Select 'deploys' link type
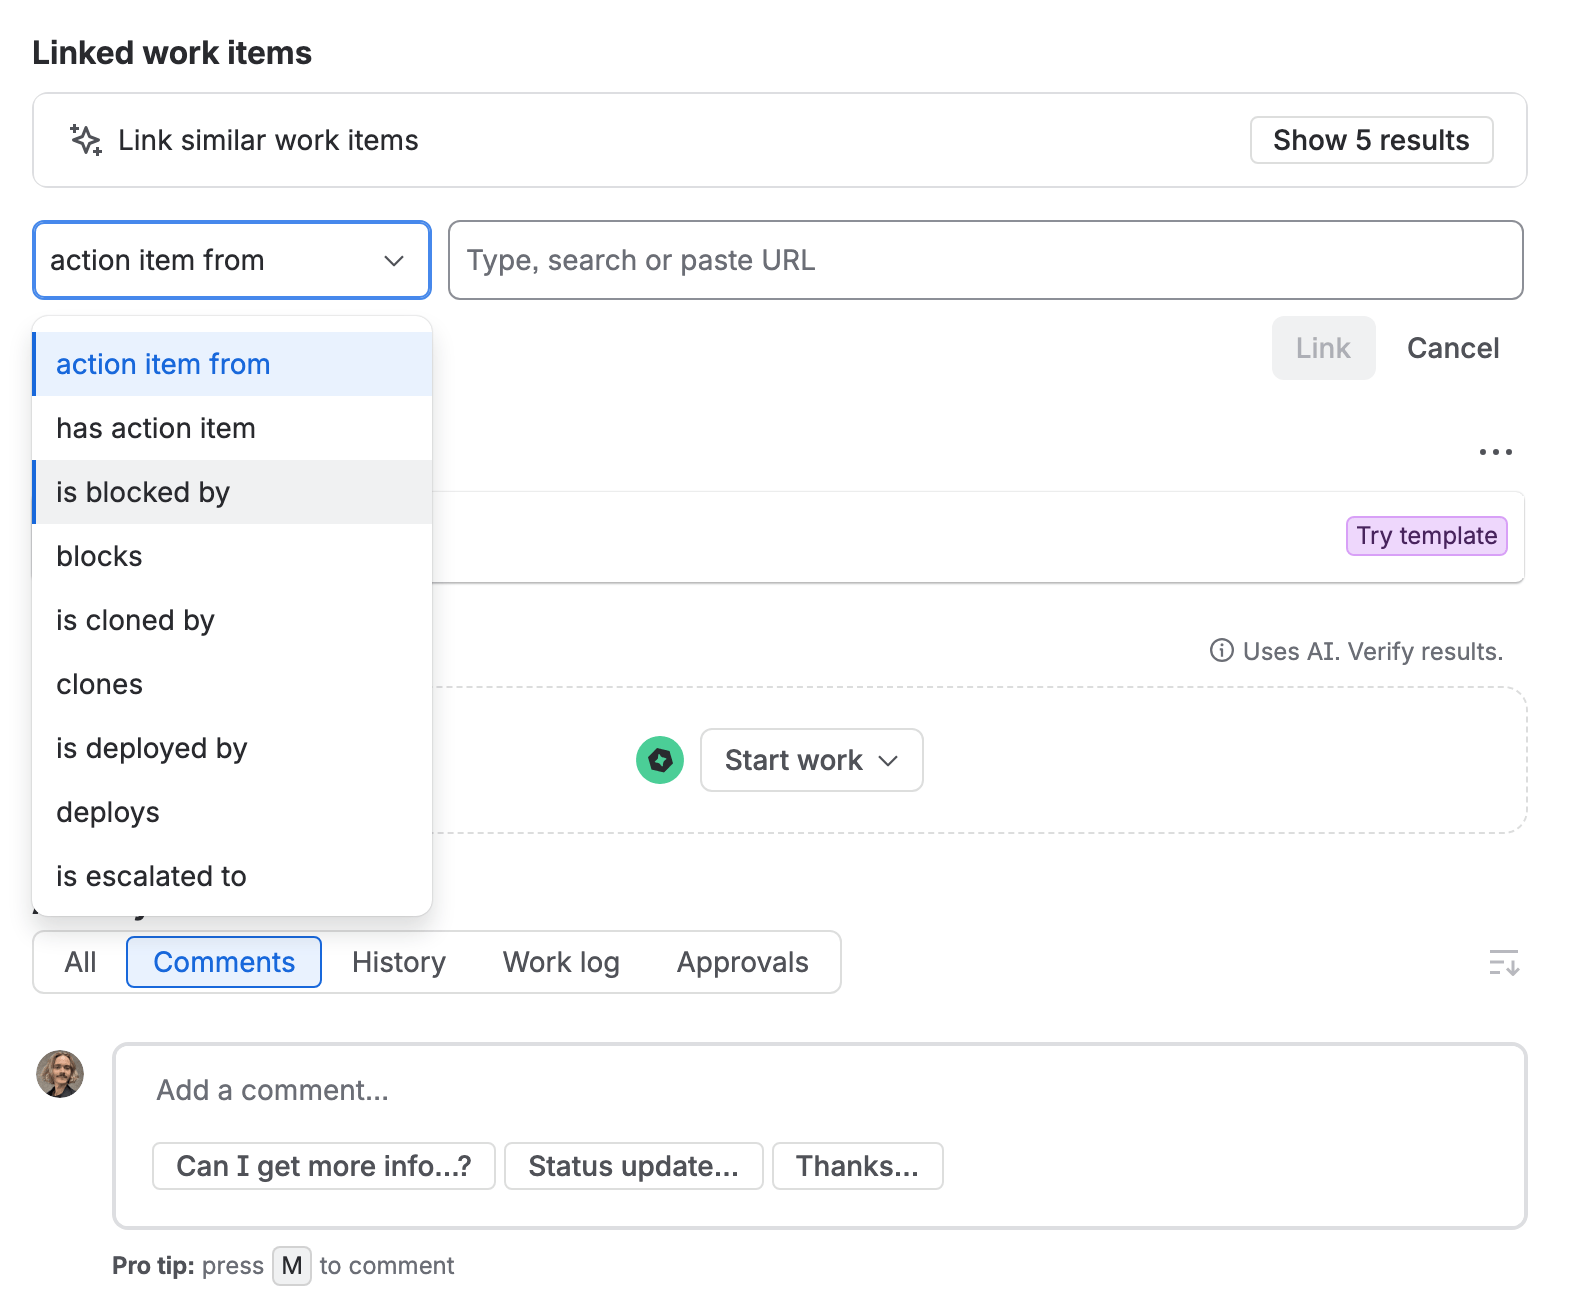The width and height of the screenshot is (1592, 1308). tap(232, 812)
